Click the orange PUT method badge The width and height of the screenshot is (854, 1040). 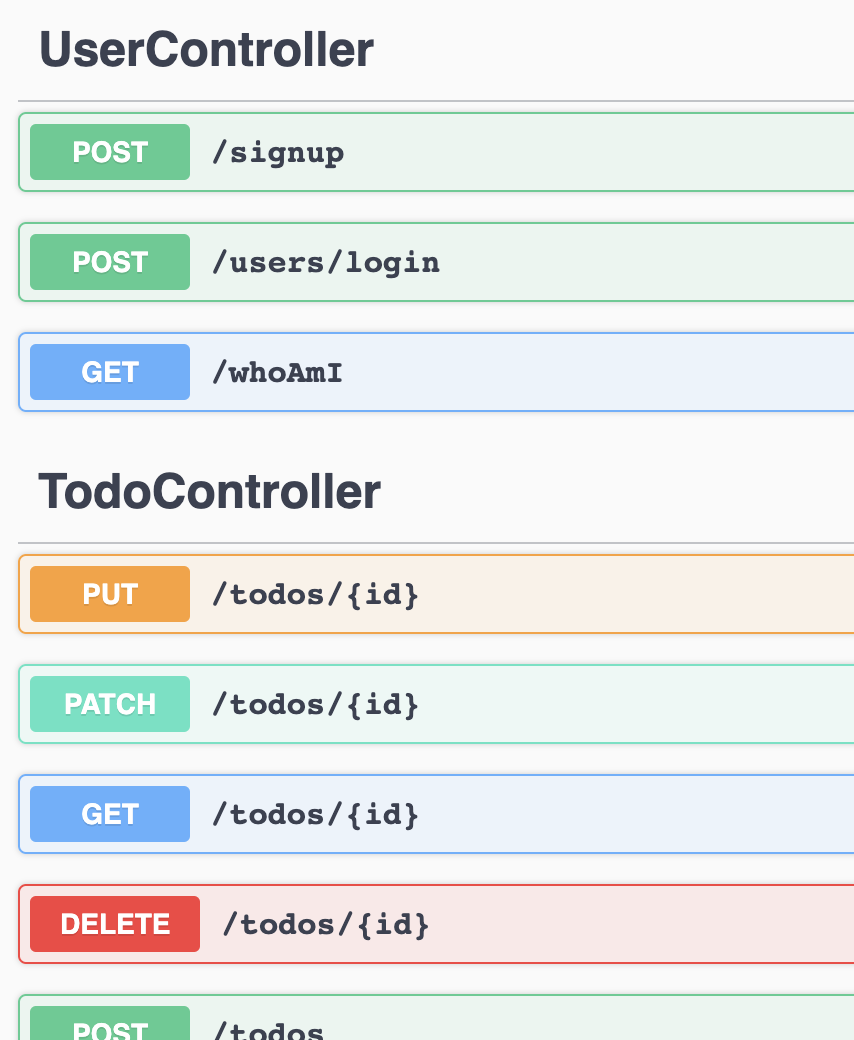coord(110,594)
